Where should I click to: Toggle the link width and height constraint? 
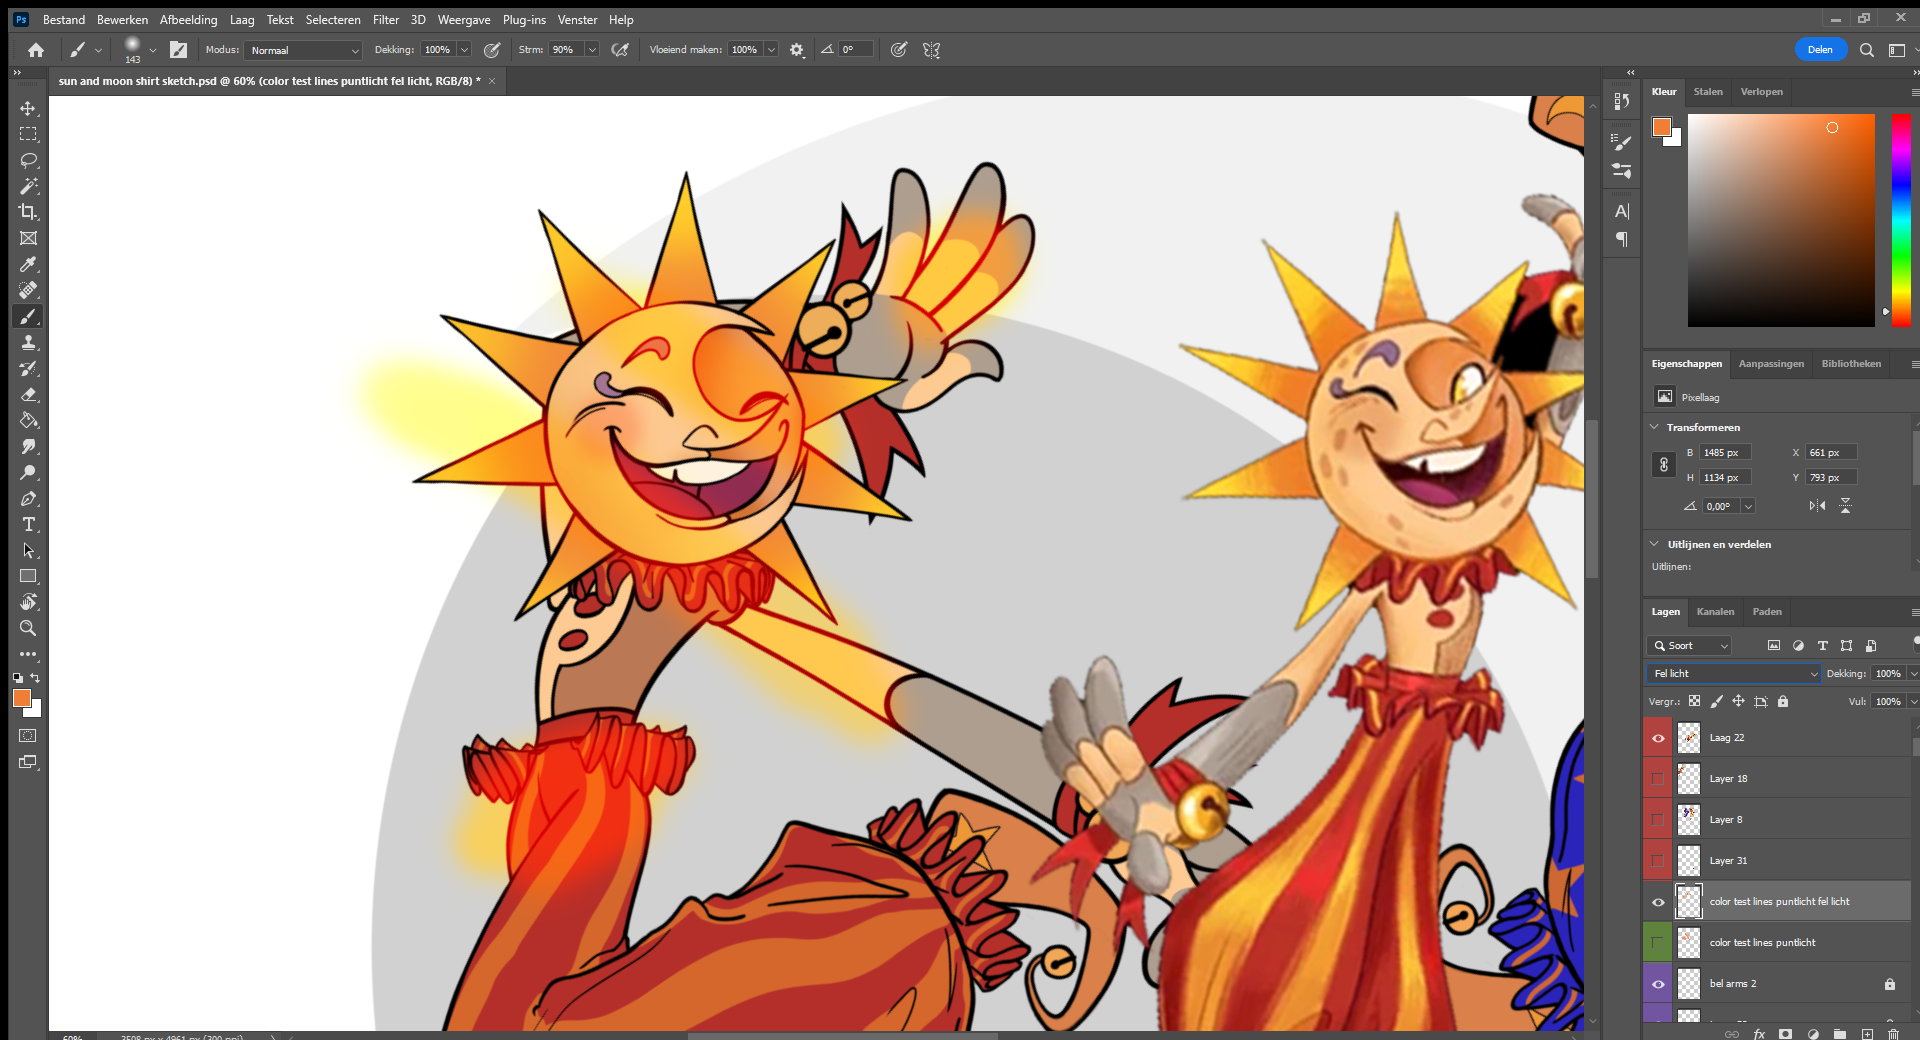[x=1663, y=465]
